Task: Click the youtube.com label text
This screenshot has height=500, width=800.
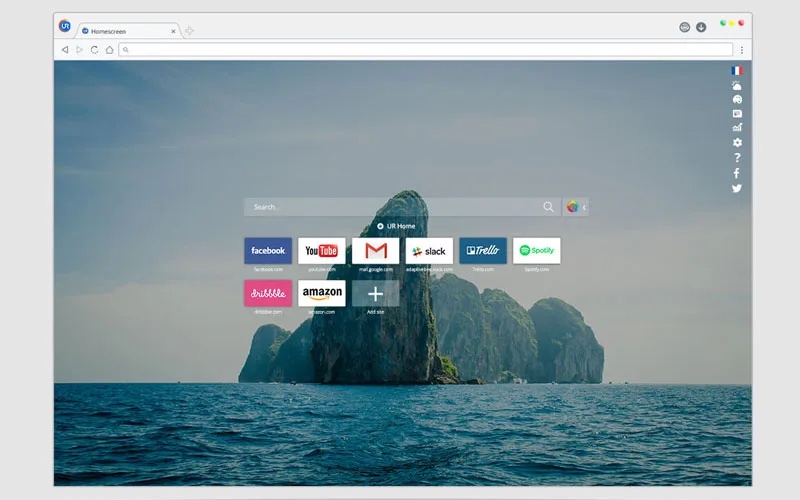Action: tap(321, 269)
